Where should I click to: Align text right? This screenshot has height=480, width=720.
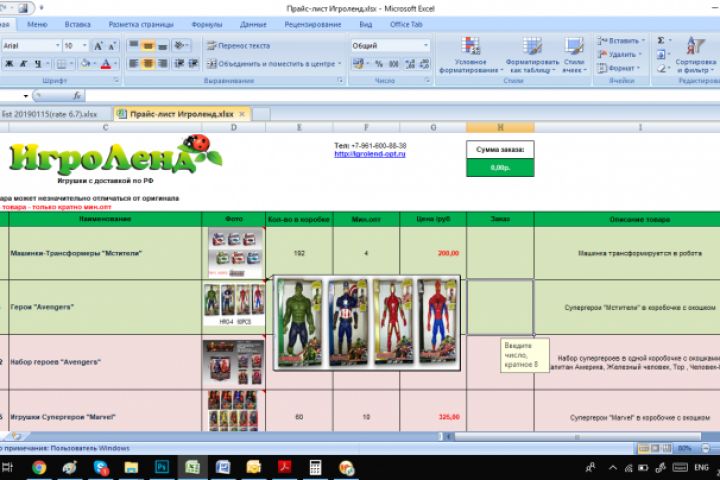163,63
